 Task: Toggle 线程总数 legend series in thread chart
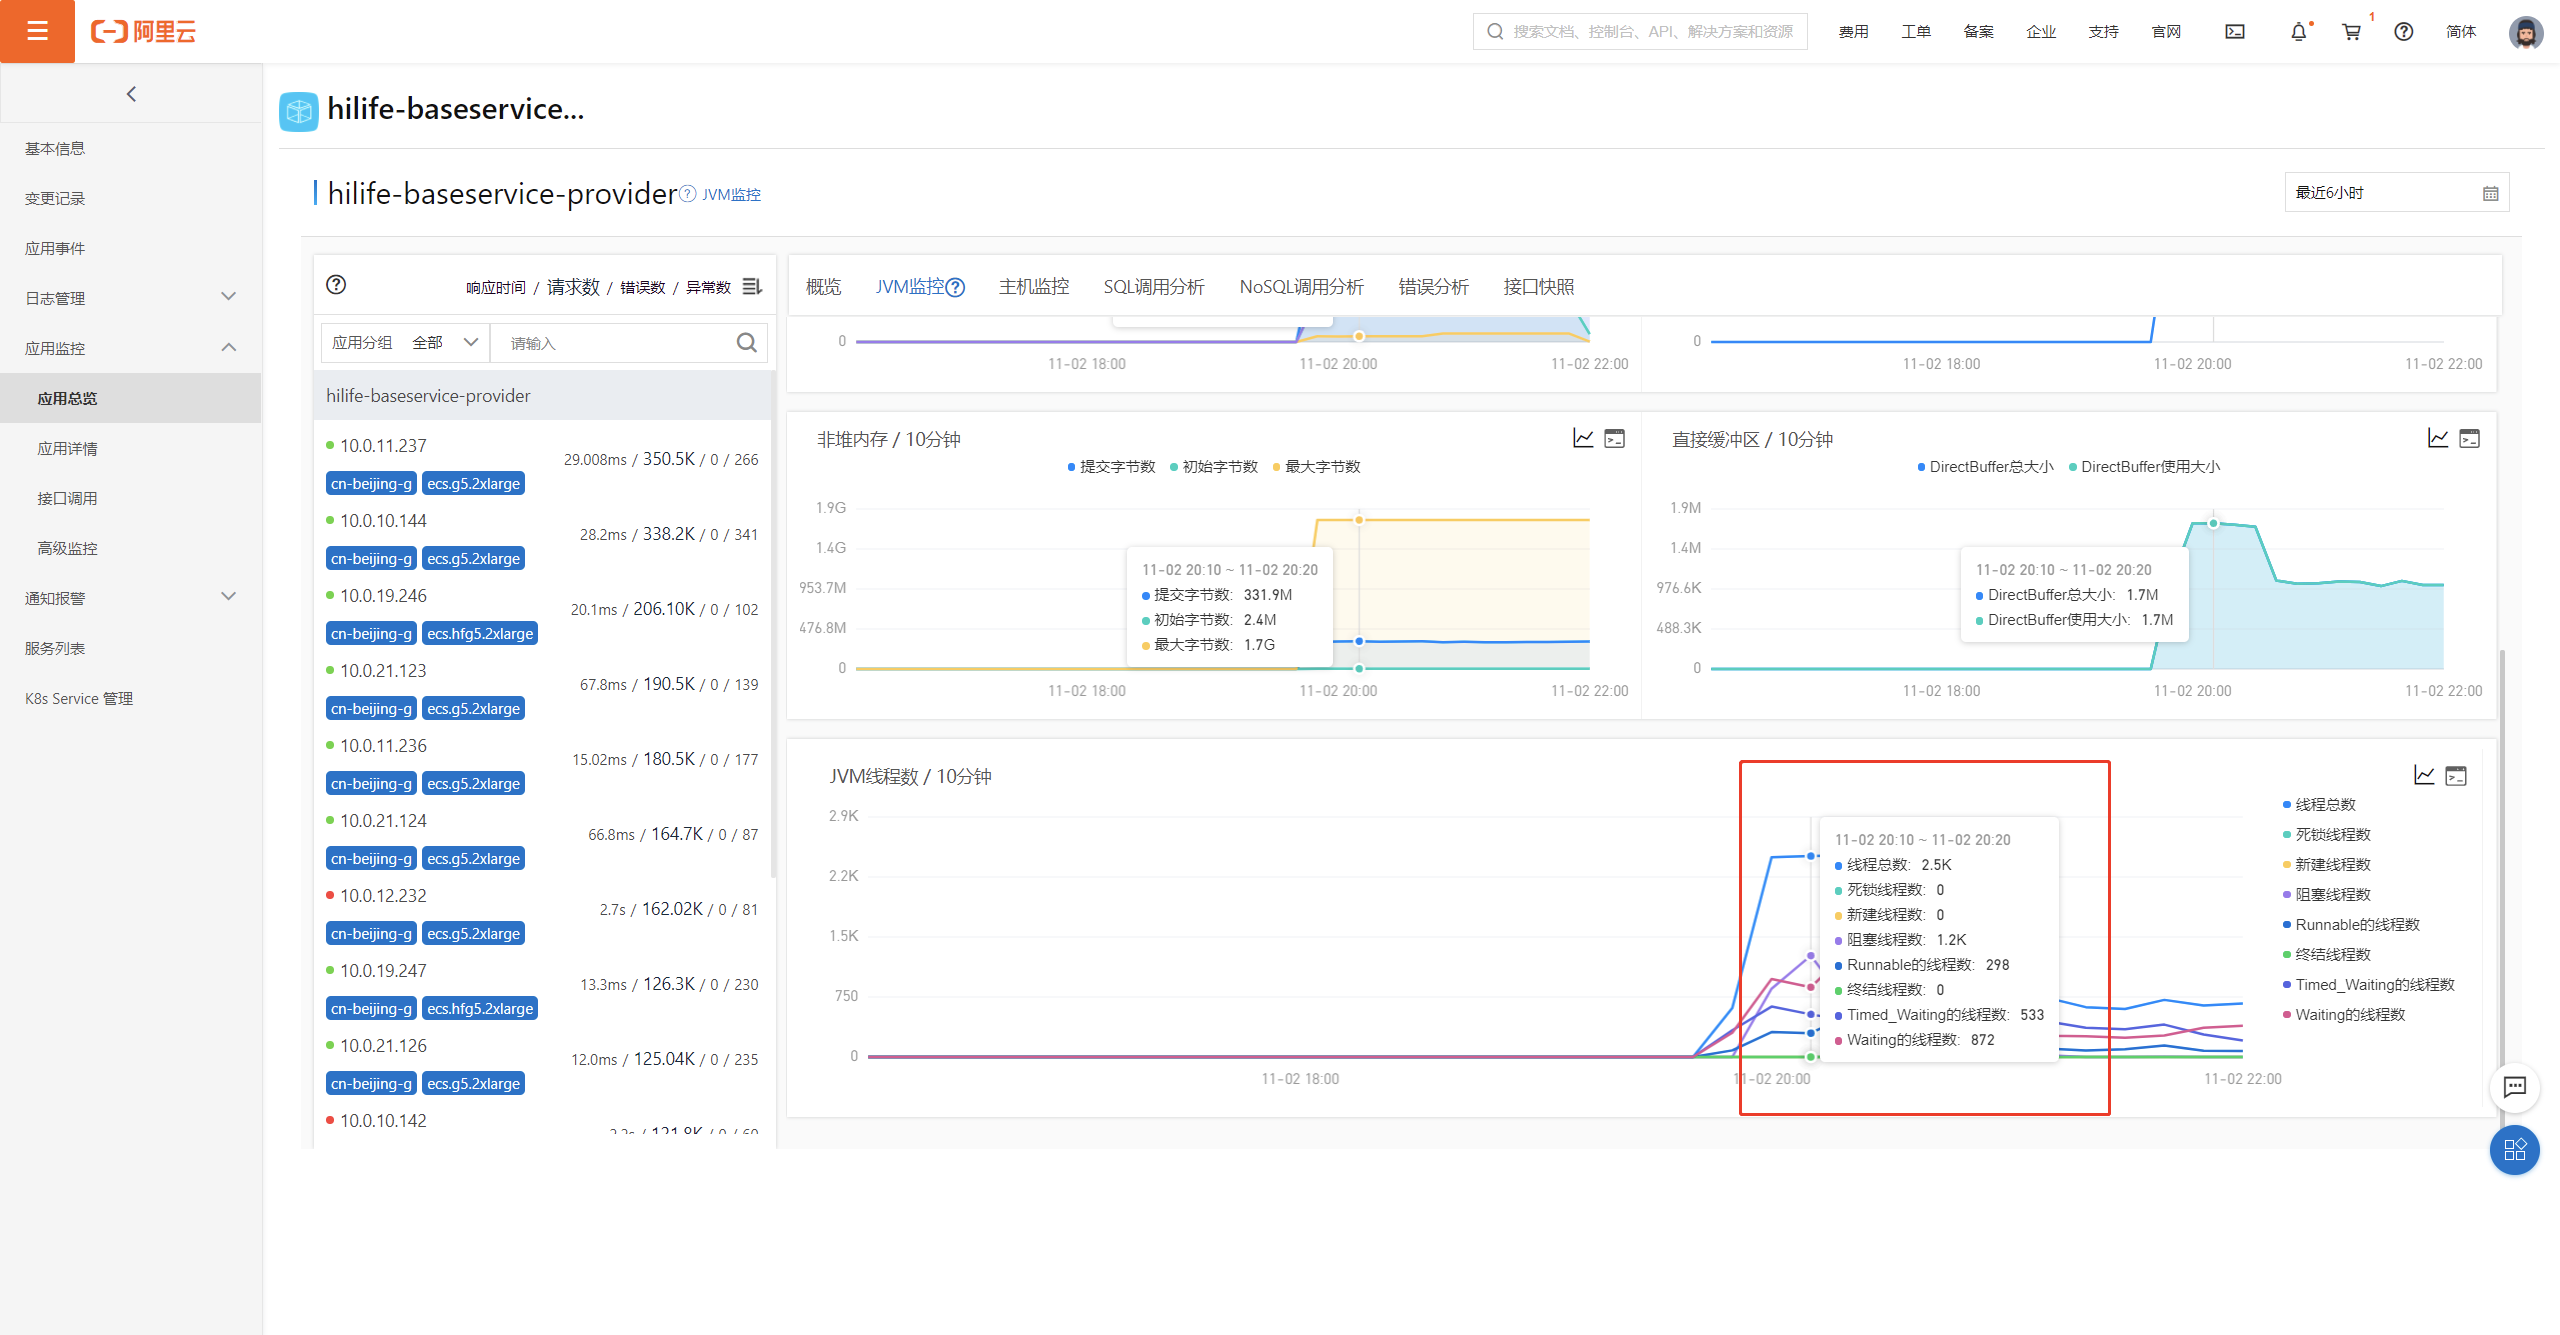pos(2324,805)
